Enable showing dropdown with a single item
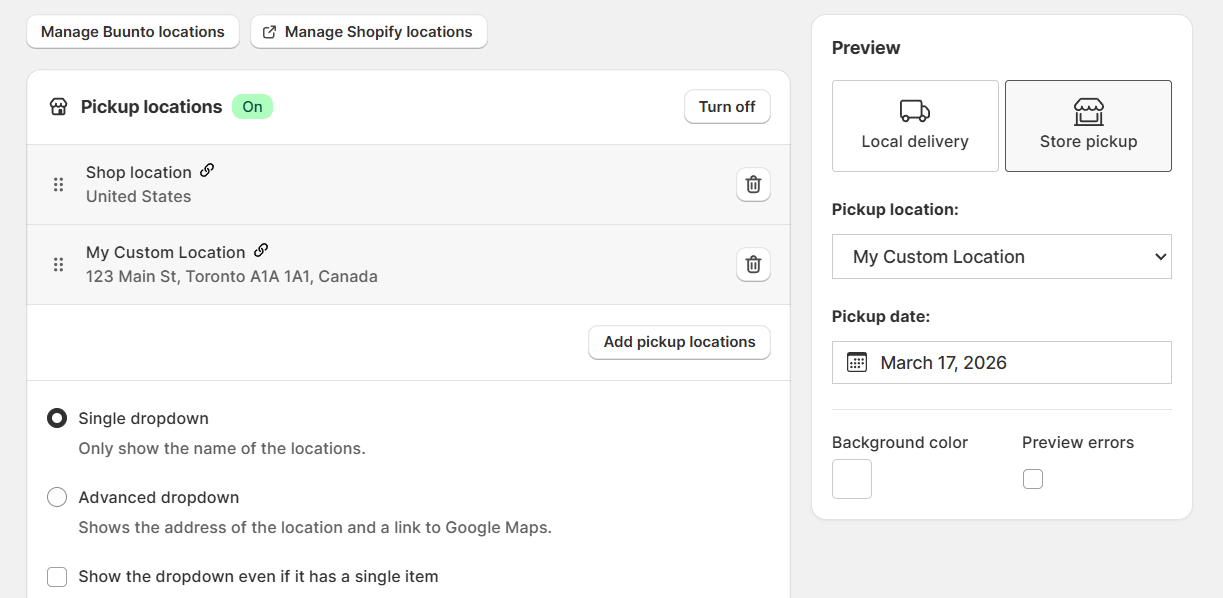 coord(57,577)
